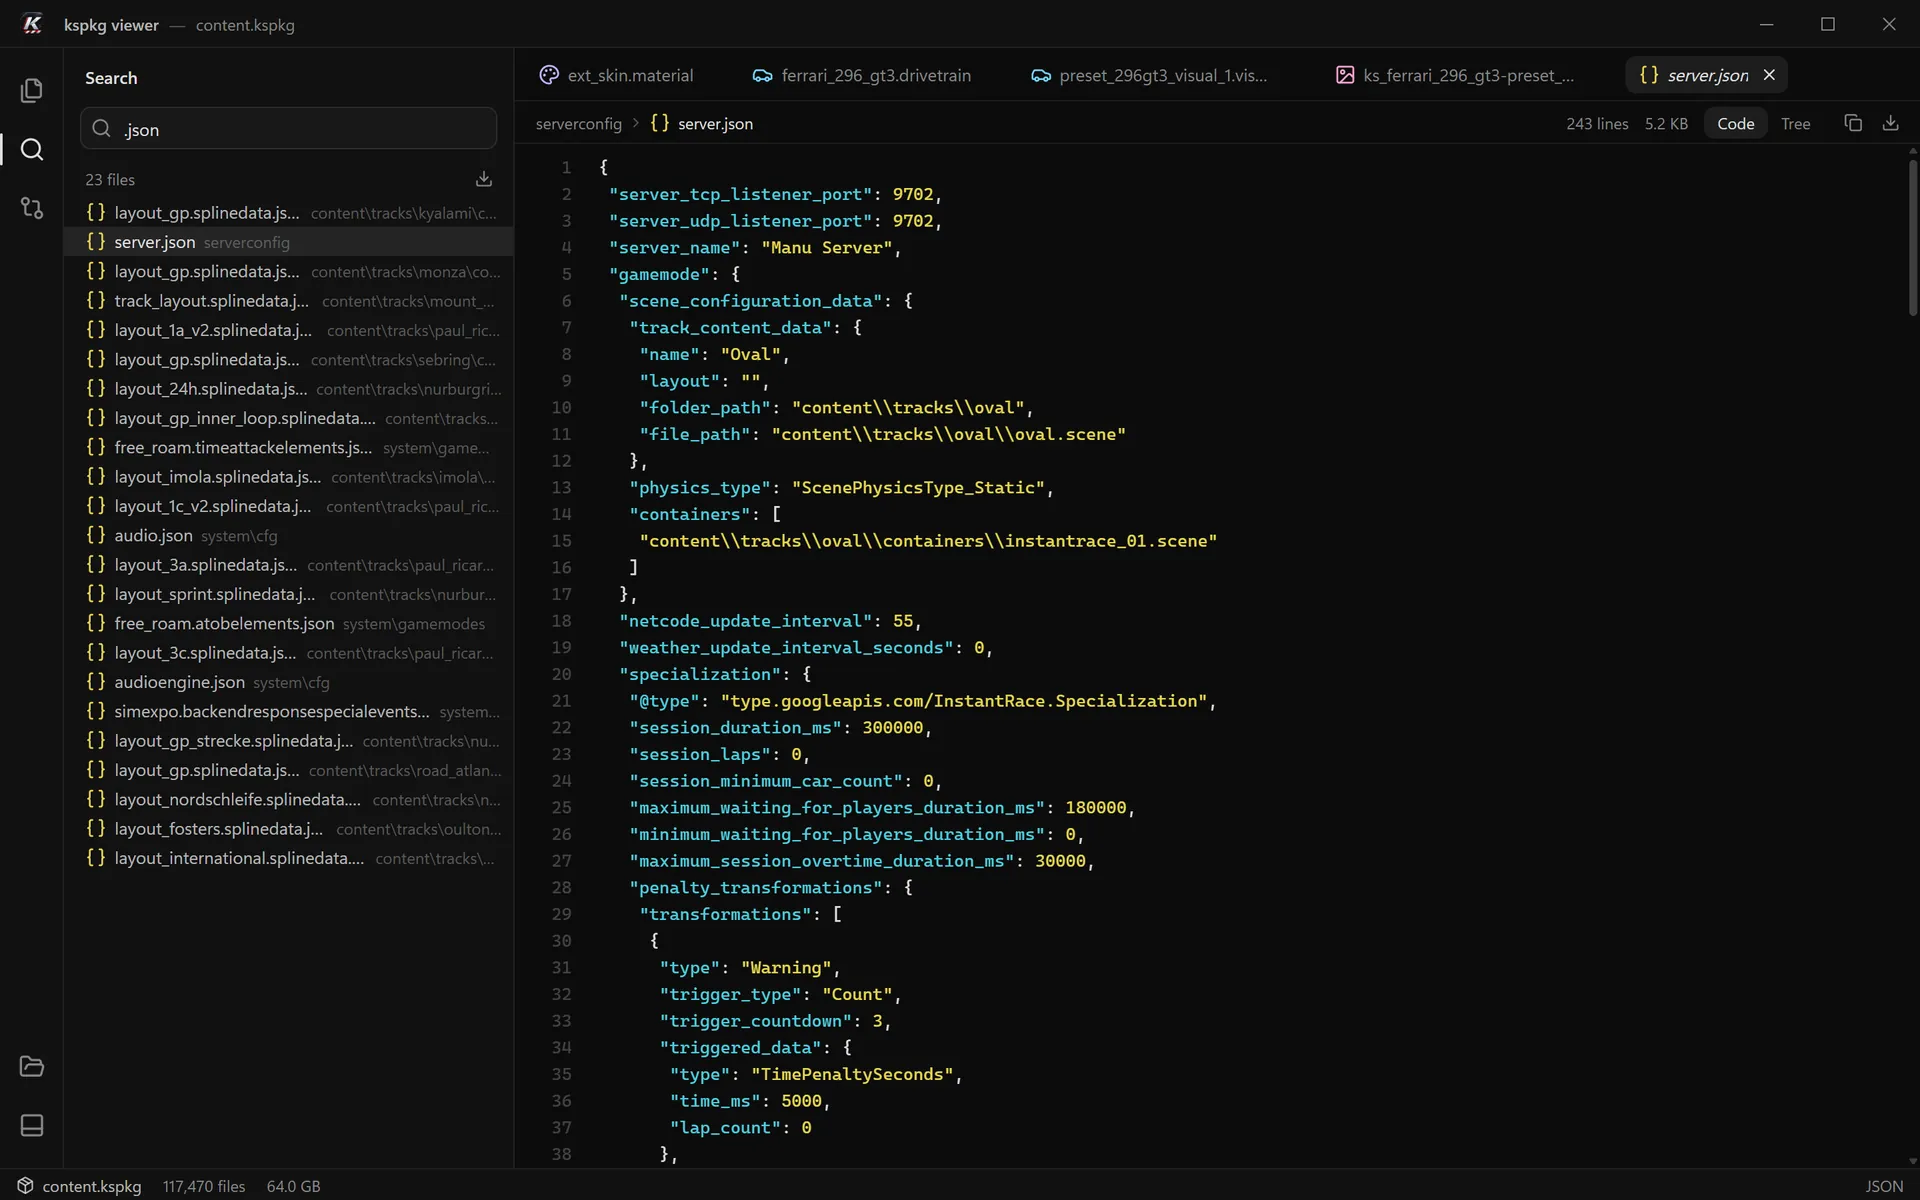Click the package icon in status bar
This screenshot has height=1200, width=1920.
pyautogui.click(x=25, y=1186)
